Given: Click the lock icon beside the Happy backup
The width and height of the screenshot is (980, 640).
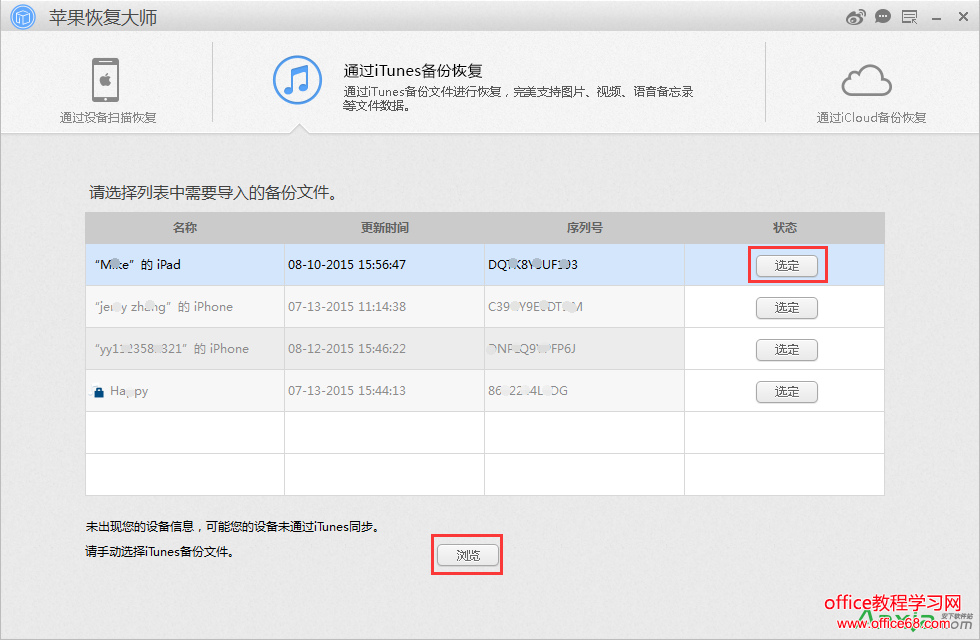Looking at the screenshot, I should (x=99, y=392).
